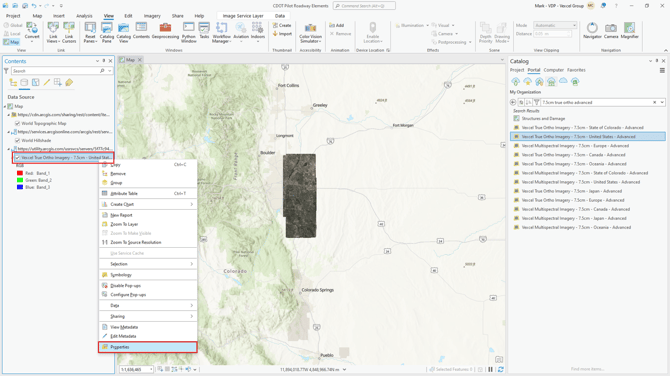Switch to Catalog Favorites tab
Image resolution: width=670 pixels, height=376 pixels.
point(576,70)
